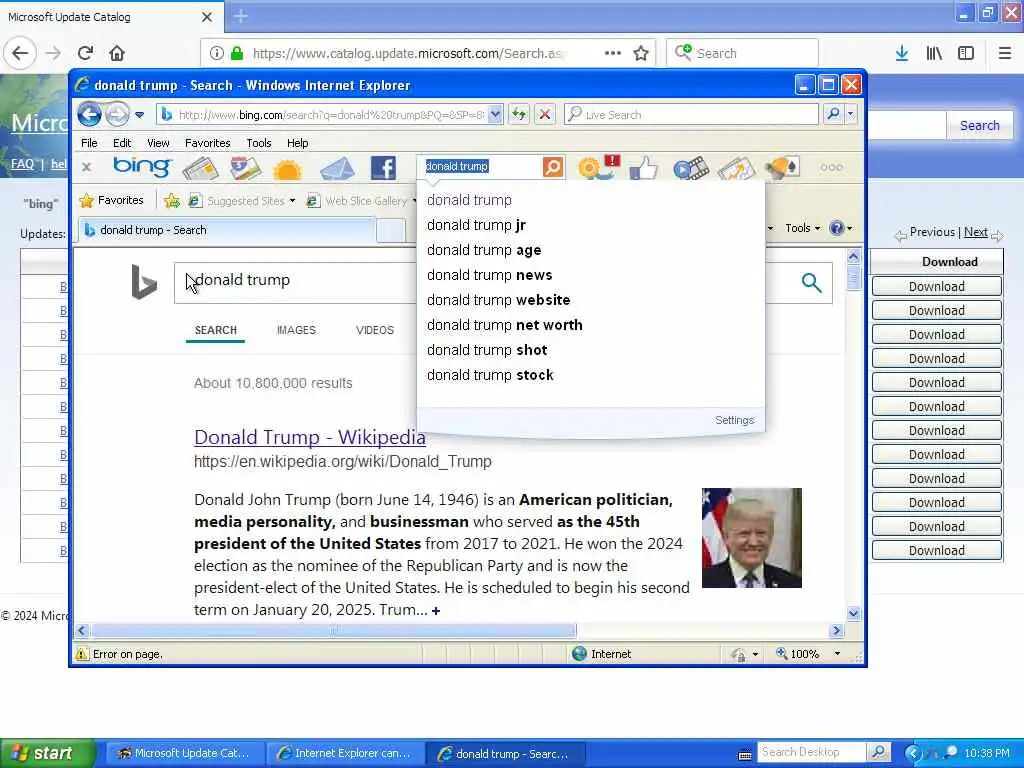Screen dimensions: 1024x768
Task: Choose suggestion 'donald trump jr'
Action: 476,225
